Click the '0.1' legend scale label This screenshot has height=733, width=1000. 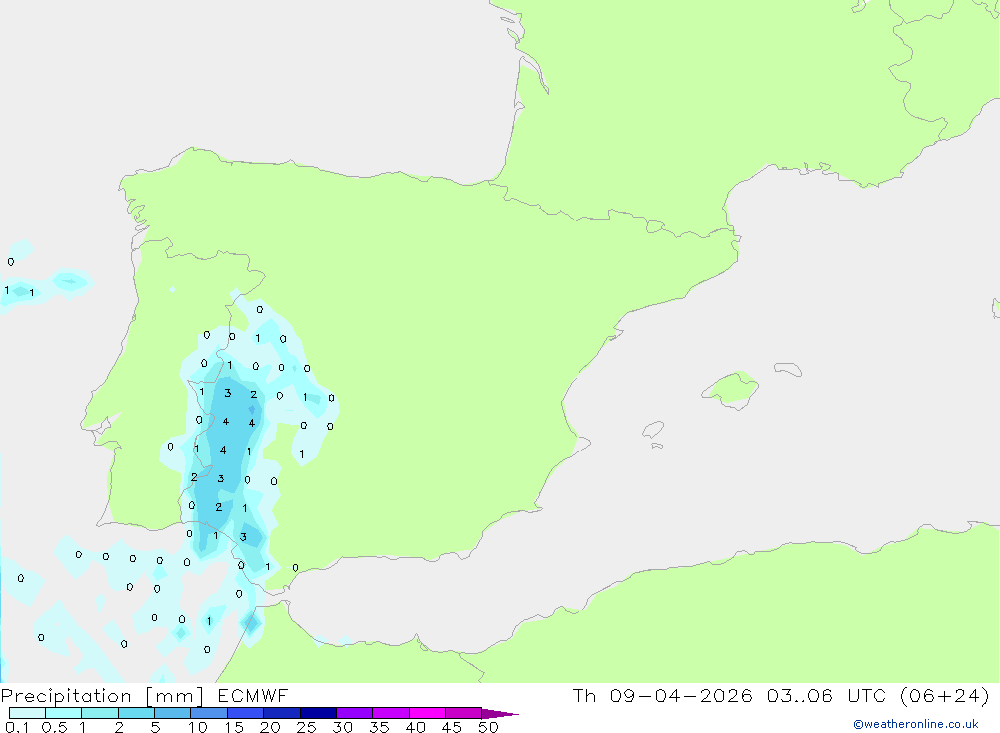[x=17, y=727]
